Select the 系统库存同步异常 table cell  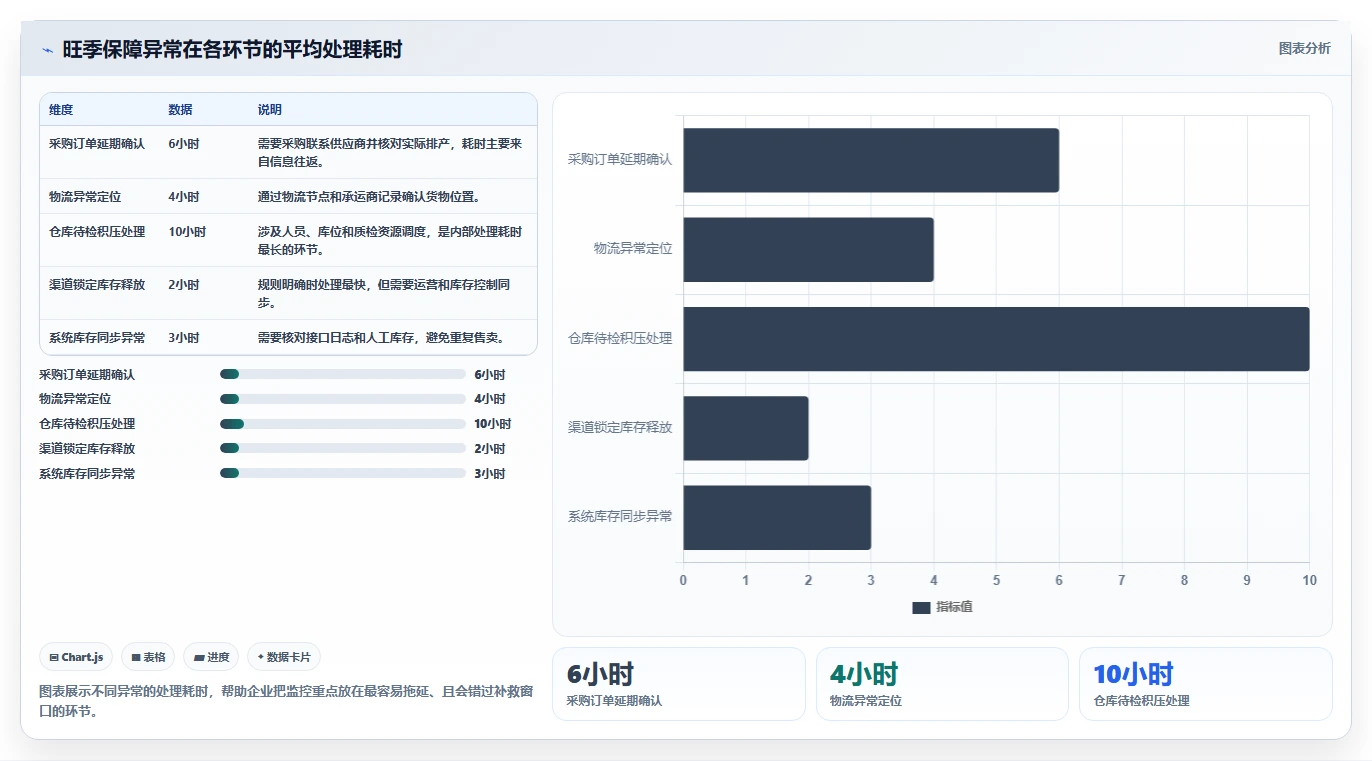[97, 338]
